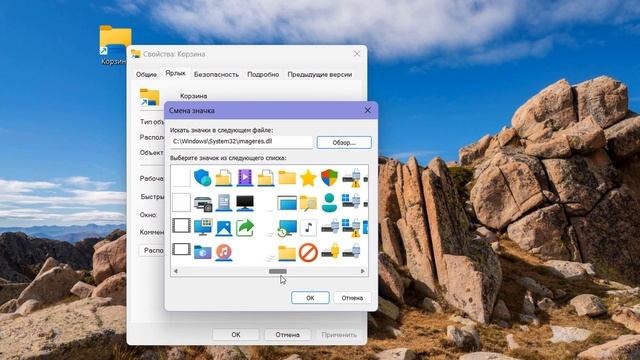Select the Windows-logo drive with padlock and warning
This screenshot has width=640, height=360.
point(351,227)
